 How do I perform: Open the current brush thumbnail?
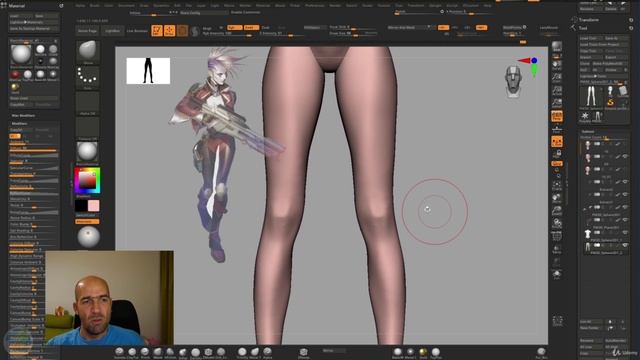point(87,51)
